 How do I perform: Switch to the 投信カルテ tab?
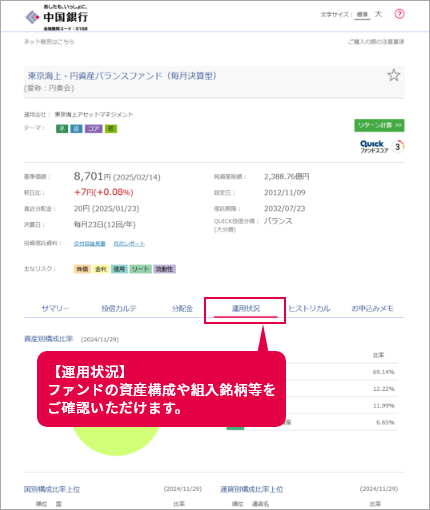pos(119,308)
